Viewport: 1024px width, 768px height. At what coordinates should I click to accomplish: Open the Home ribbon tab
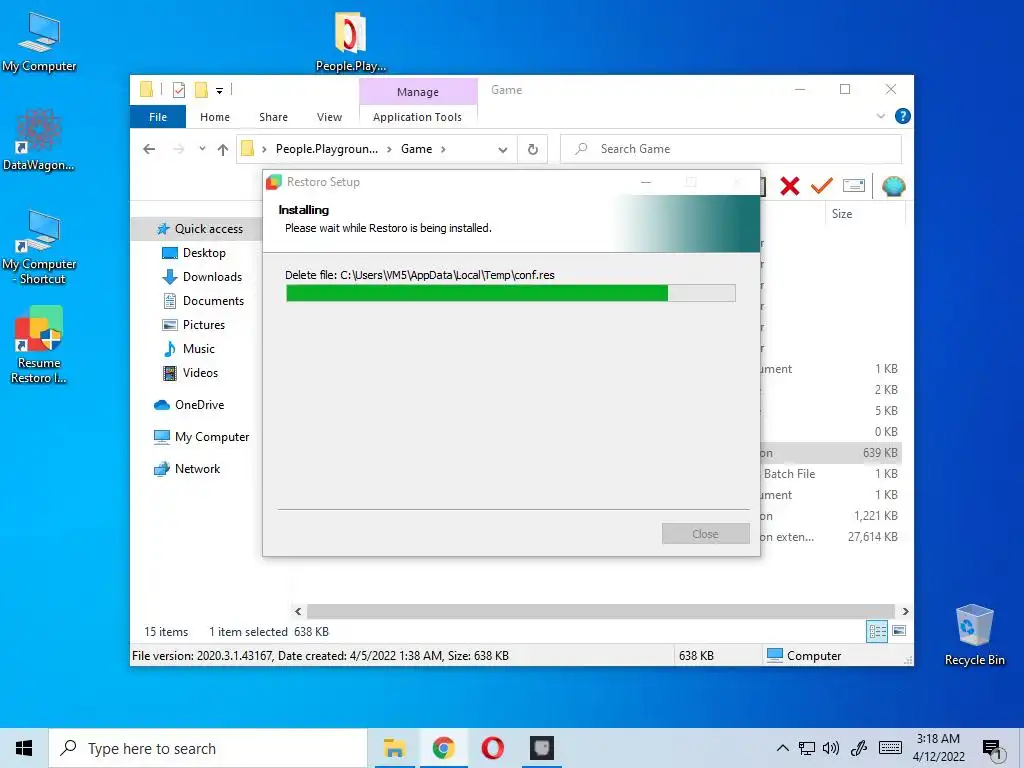[215, 117]
